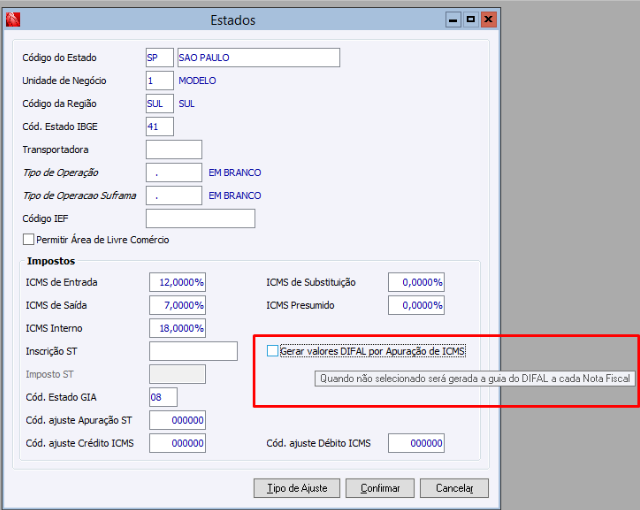Click the SUL description text beside region code
The width and height of the screenshot is (640, 510).
coord(187,104)
